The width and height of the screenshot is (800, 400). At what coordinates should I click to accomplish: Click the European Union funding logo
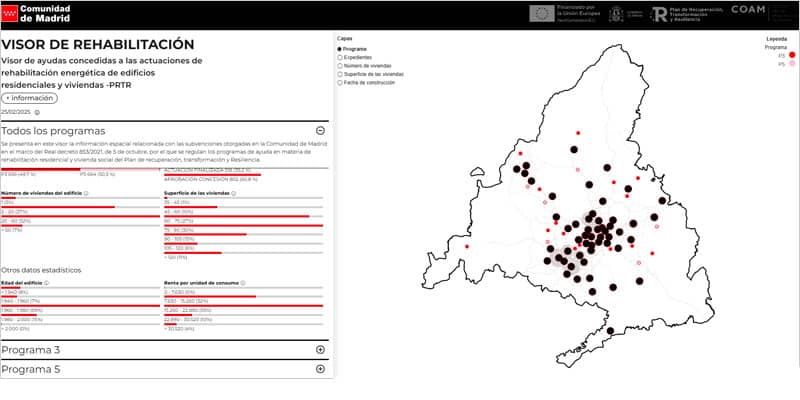coord(564,14)
